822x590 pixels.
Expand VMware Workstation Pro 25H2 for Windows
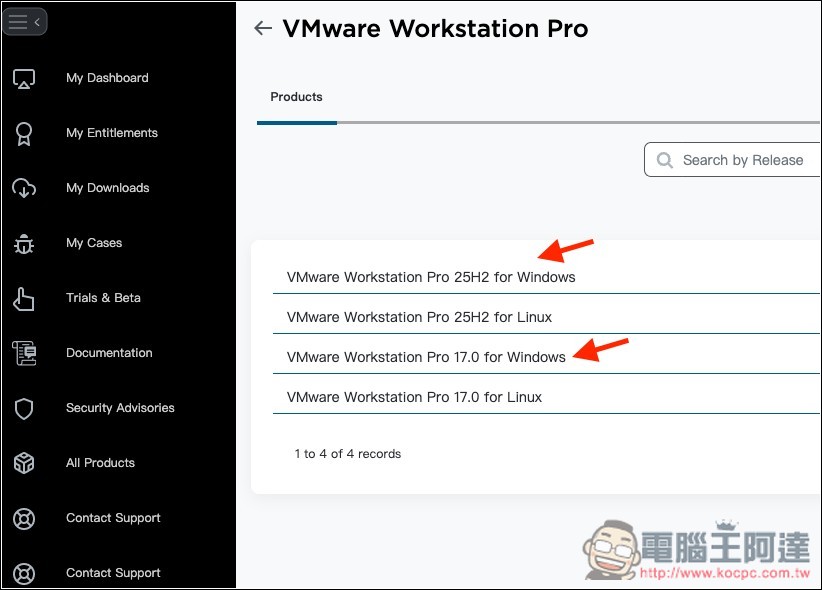pos(432,277)
